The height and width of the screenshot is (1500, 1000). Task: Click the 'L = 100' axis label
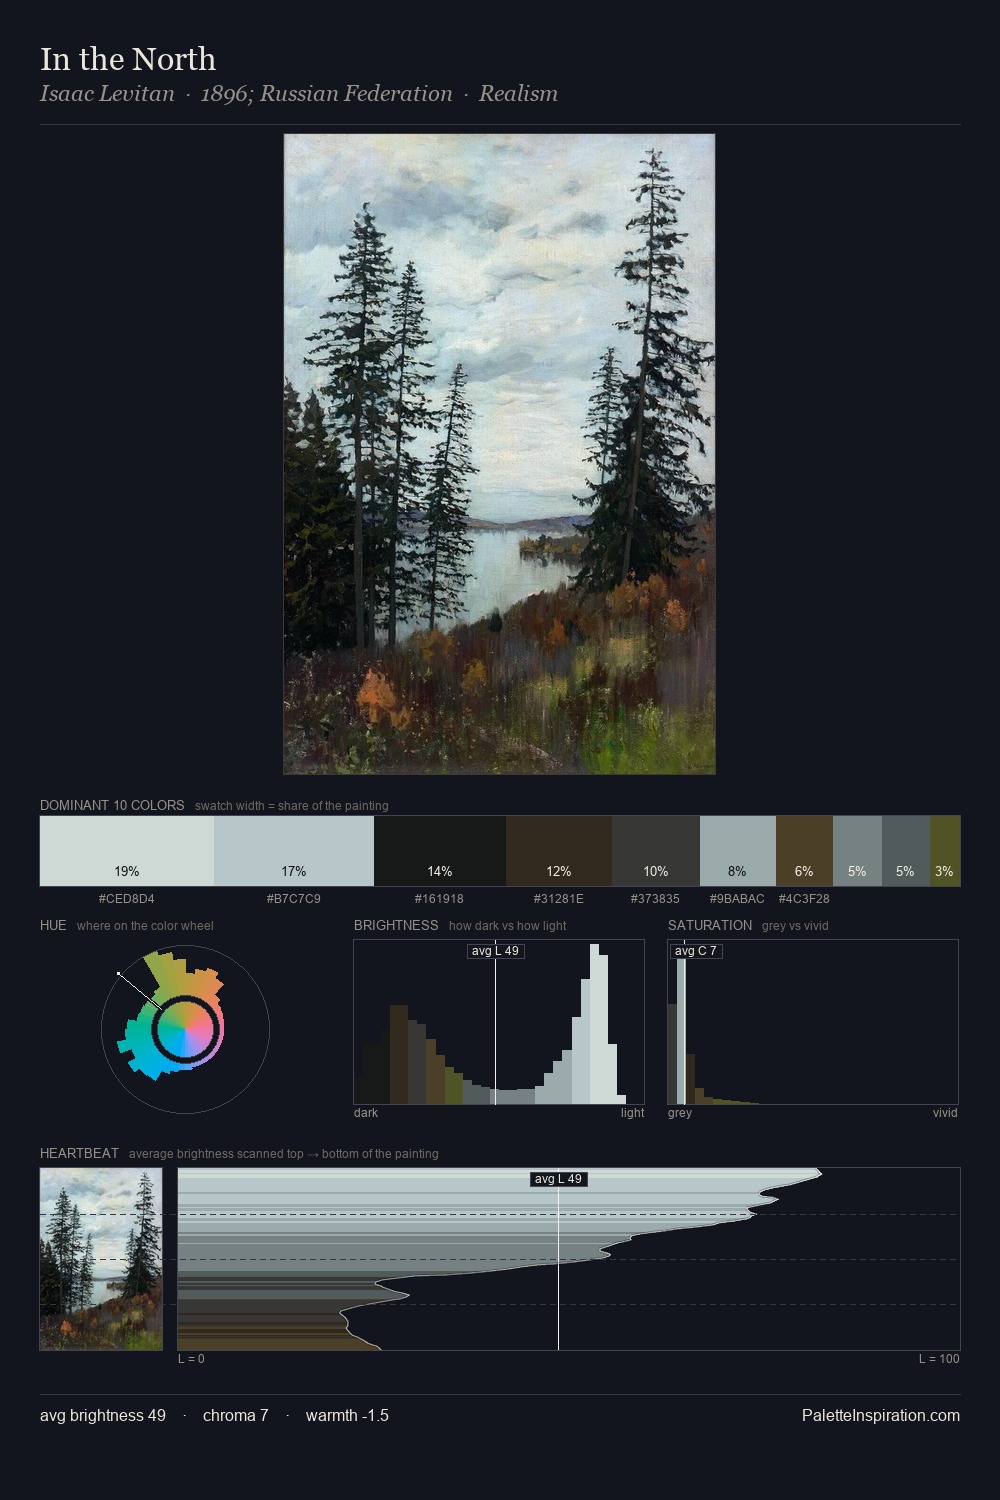point(939,1359)
